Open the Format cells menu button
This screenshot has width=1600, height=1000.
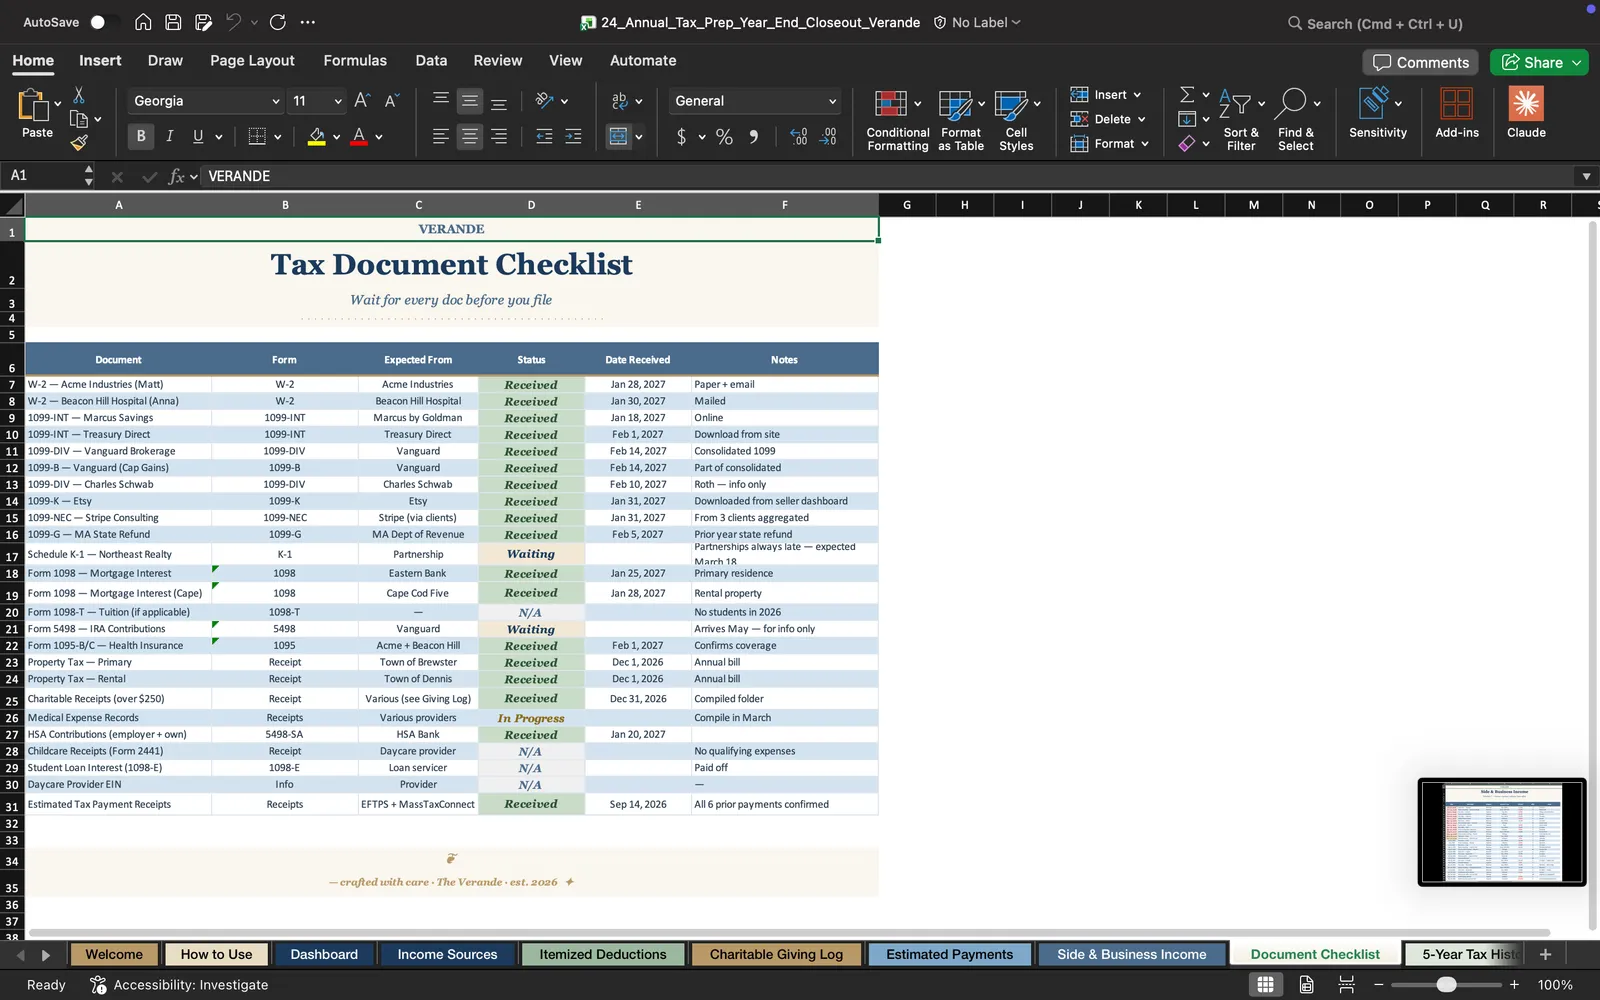click(x=1109, y=144)
